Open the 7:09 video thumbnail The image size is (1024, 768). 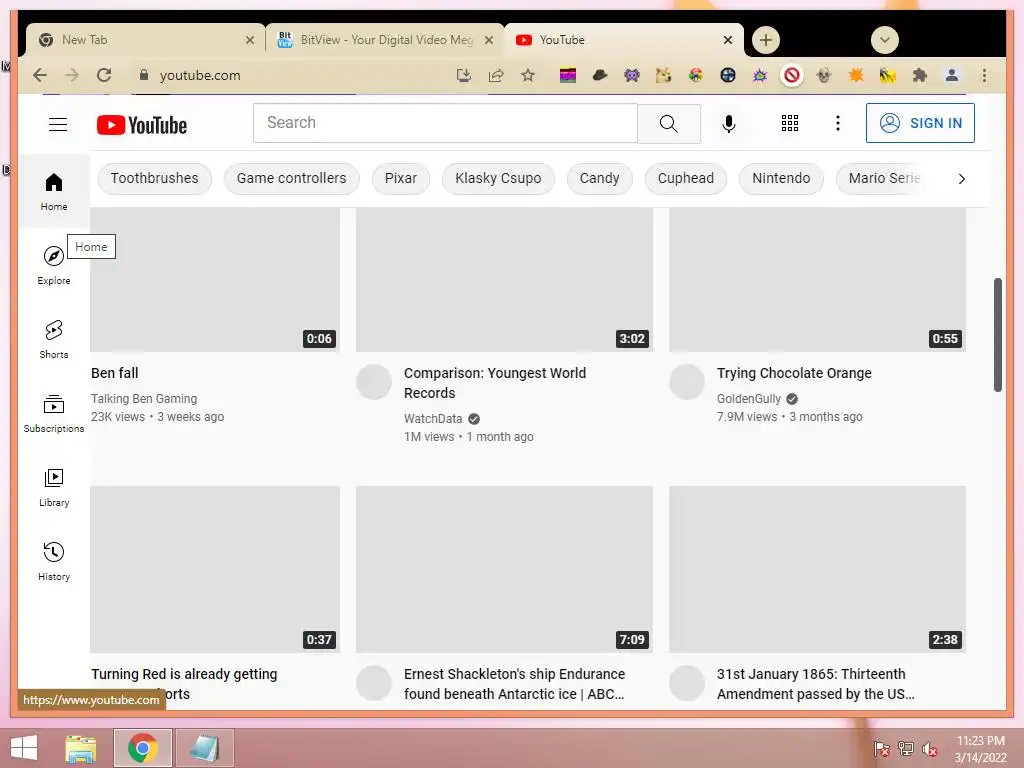click(x=504, y=569)
